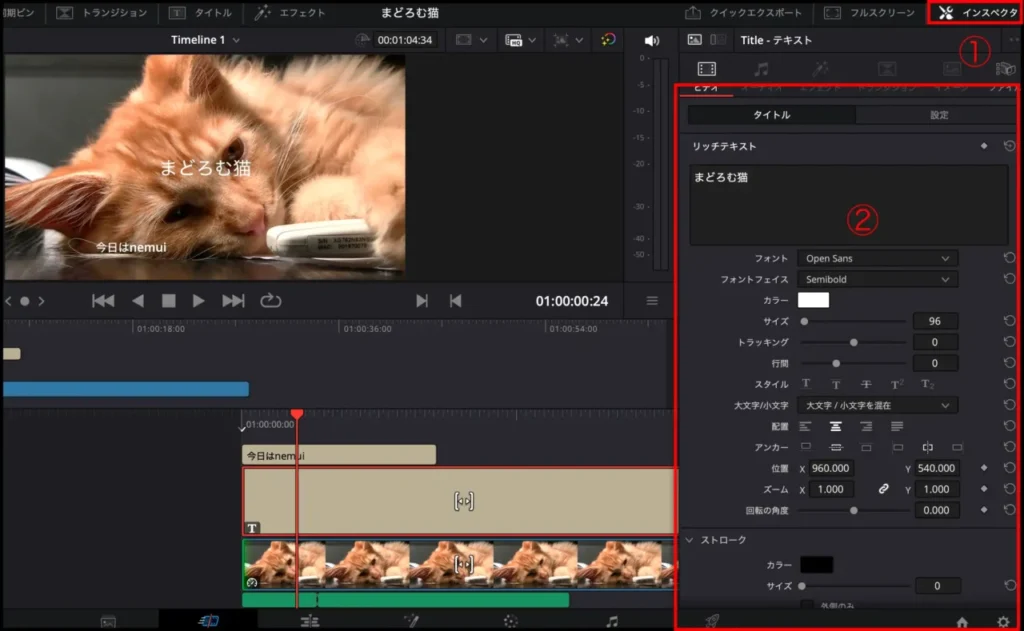Open the audio inspector note icon
The height and width of the screenshot is (631, 1024).
[762, 69]
